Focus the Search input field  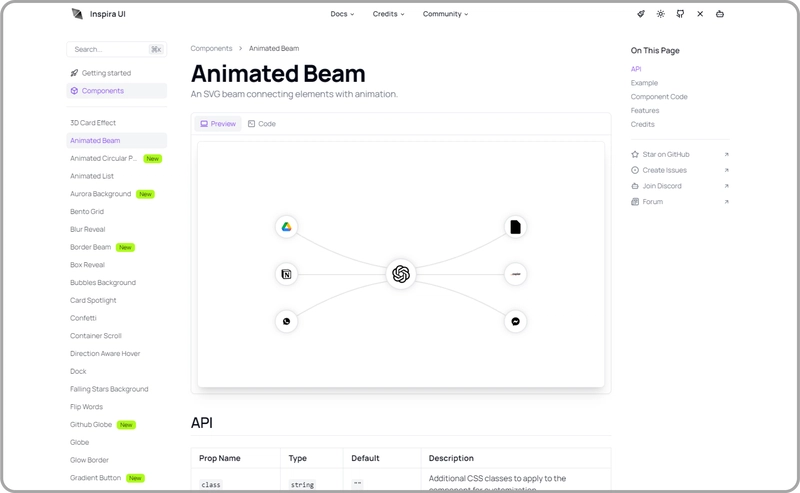[x=116, y=50]
